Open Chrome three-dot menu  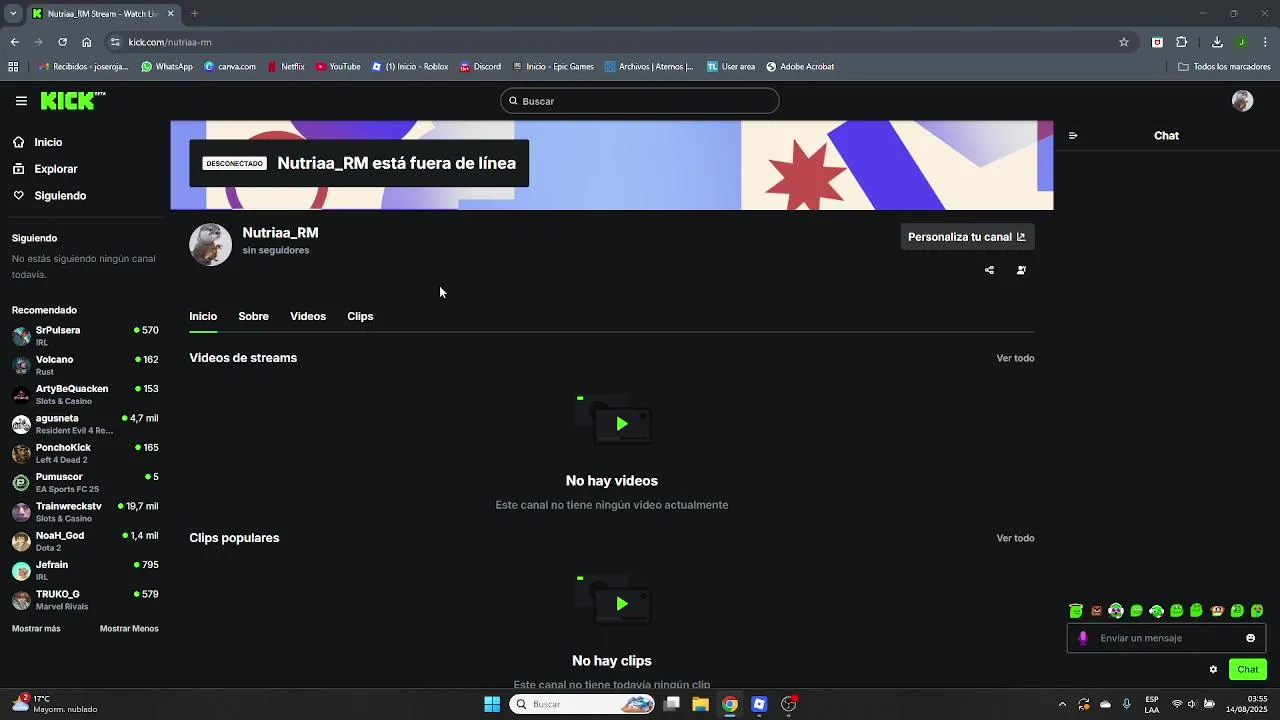tap(1266, 42)
